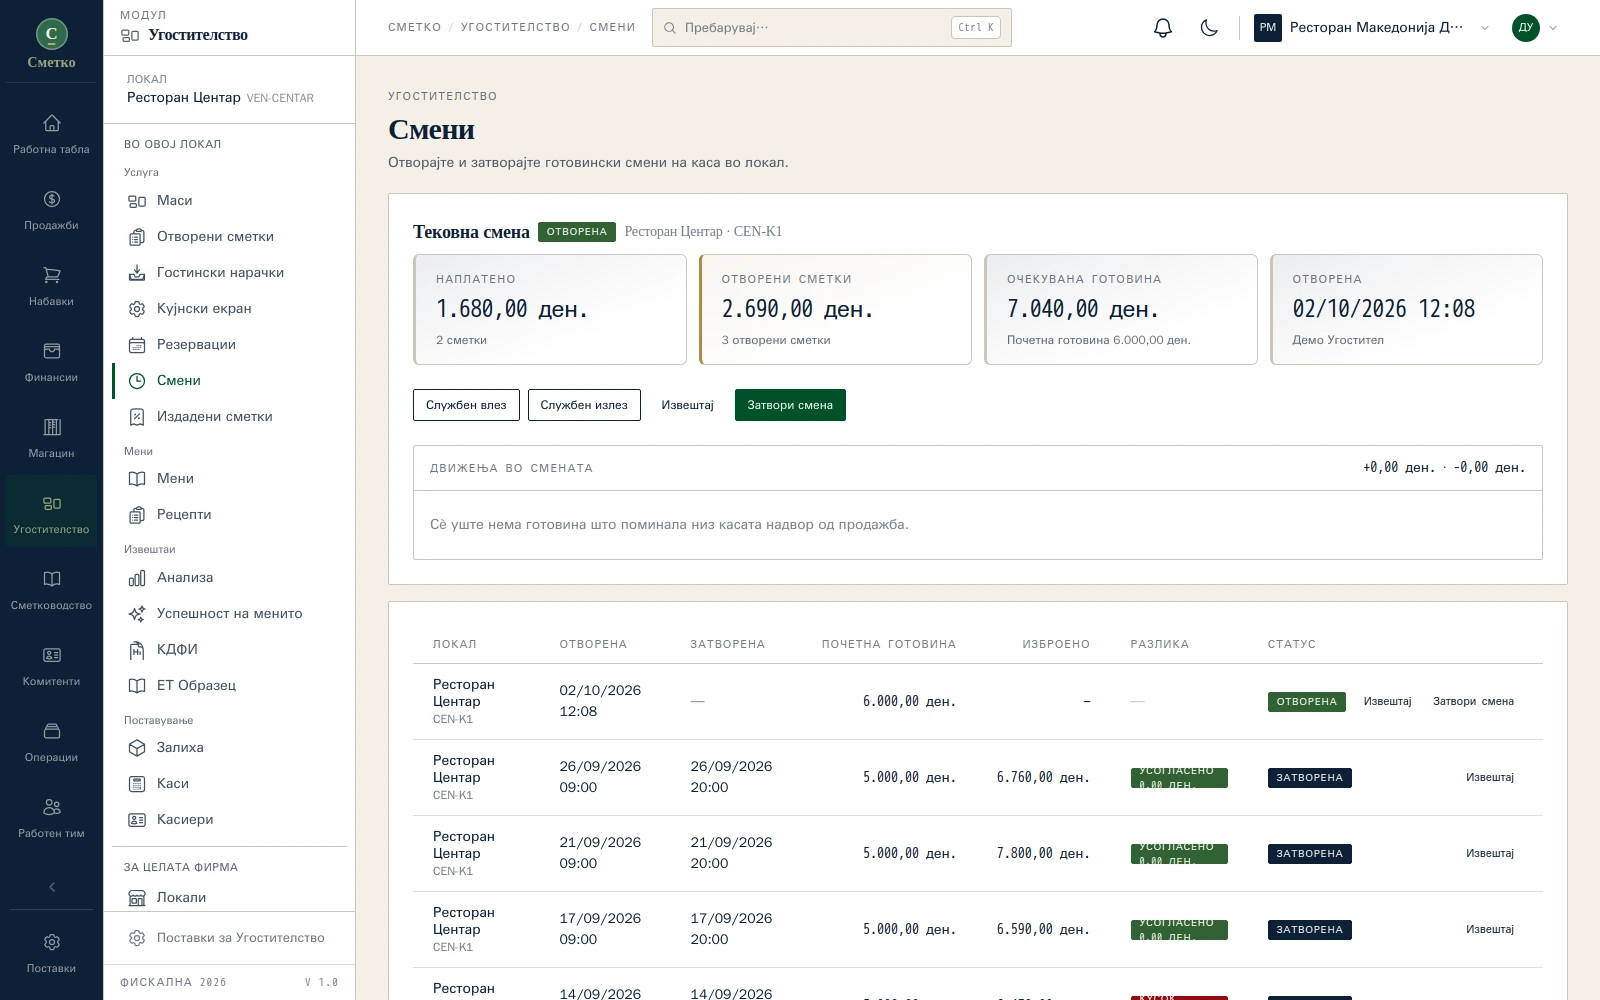
Task: Click СМЕТКО breadcrumb link
Action: pyautogui.click(x=414, y=28)
